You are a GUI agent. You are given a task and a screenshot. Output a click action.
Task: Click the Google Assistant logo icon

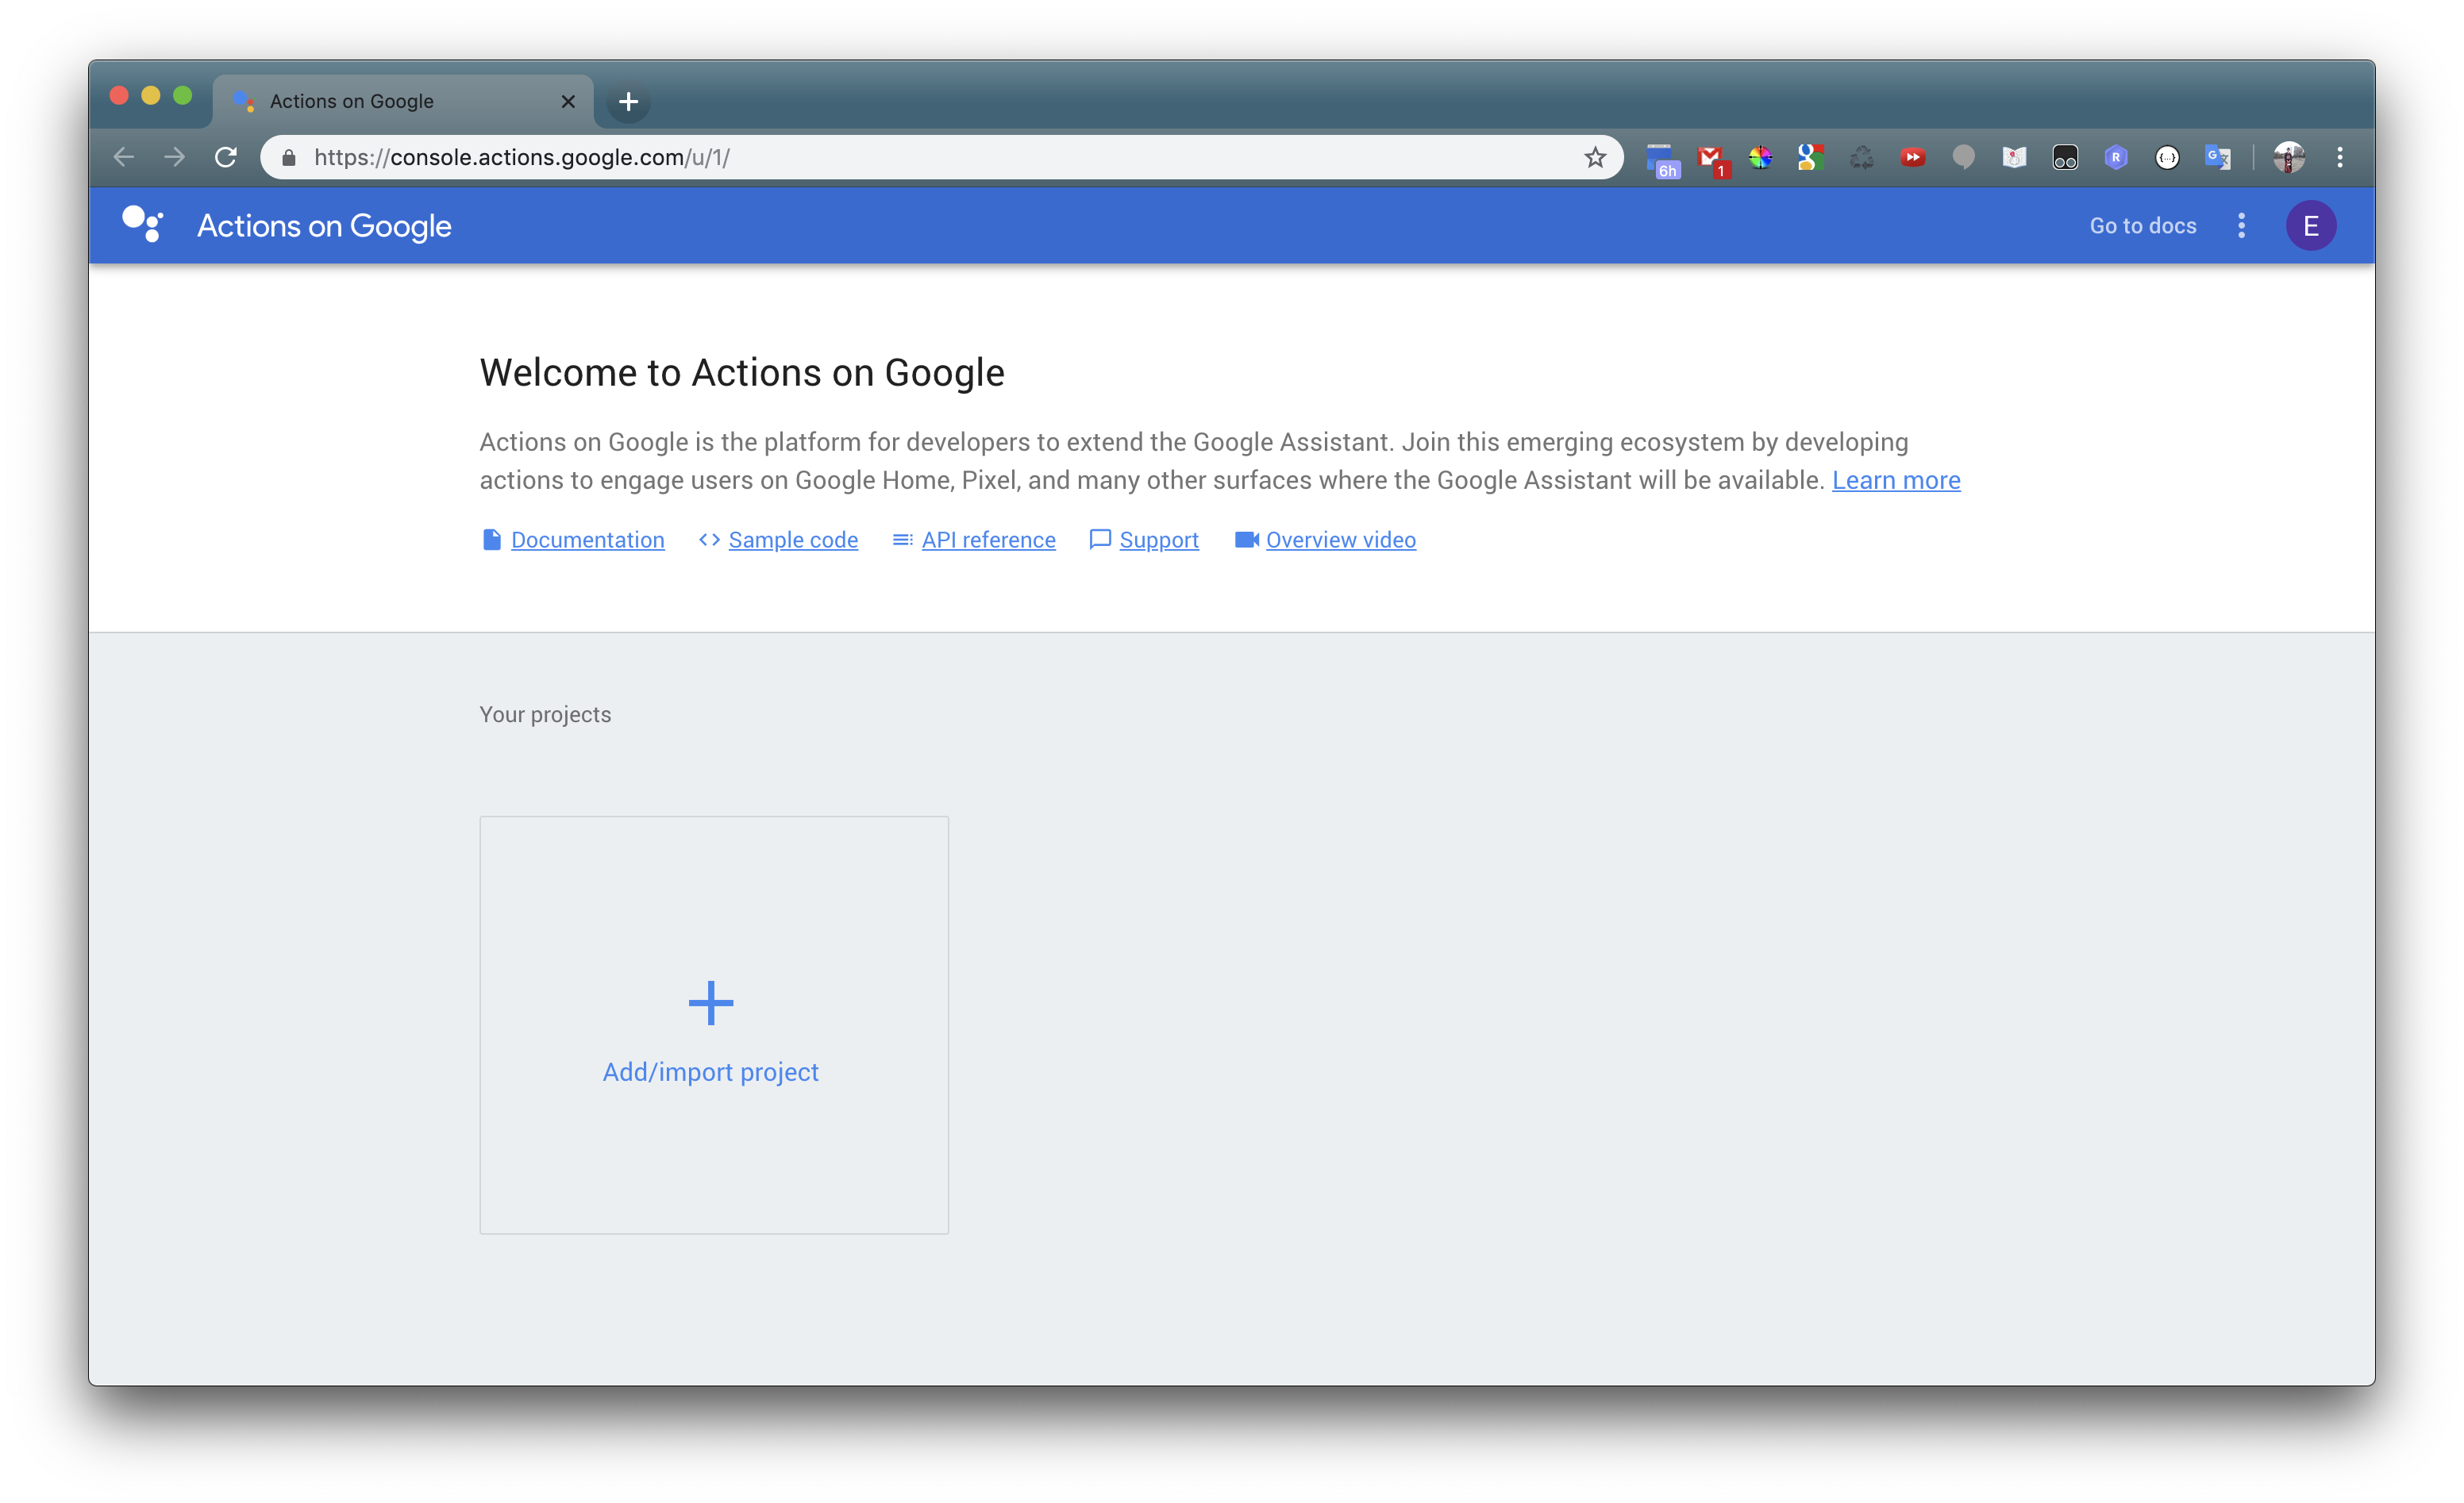142,225
